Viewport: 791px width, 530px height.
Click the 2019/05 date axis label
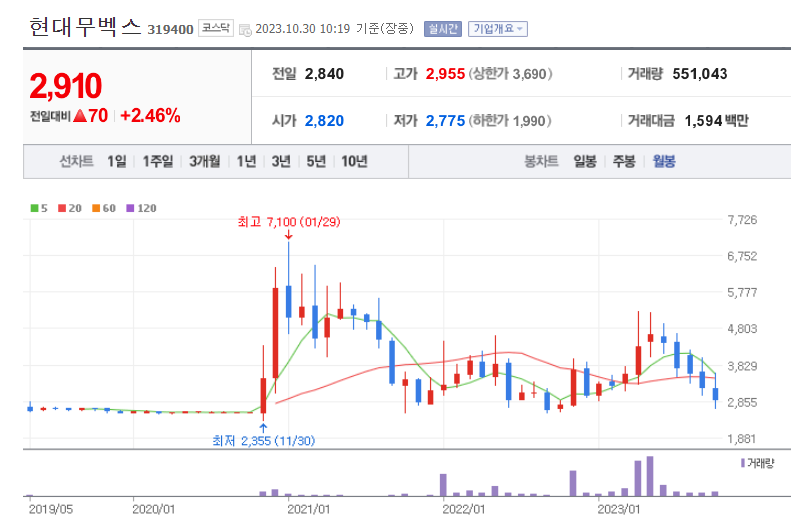[50, 509]
